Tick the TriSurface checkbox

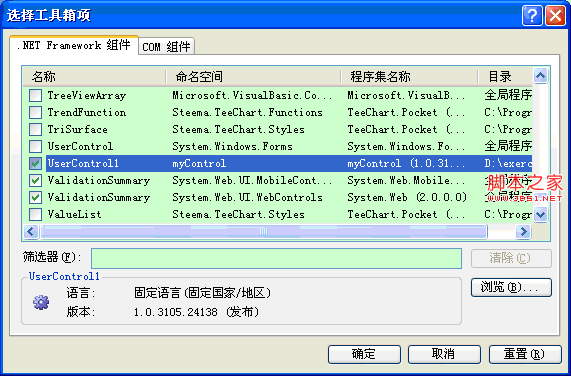click(x=35, y=129)
